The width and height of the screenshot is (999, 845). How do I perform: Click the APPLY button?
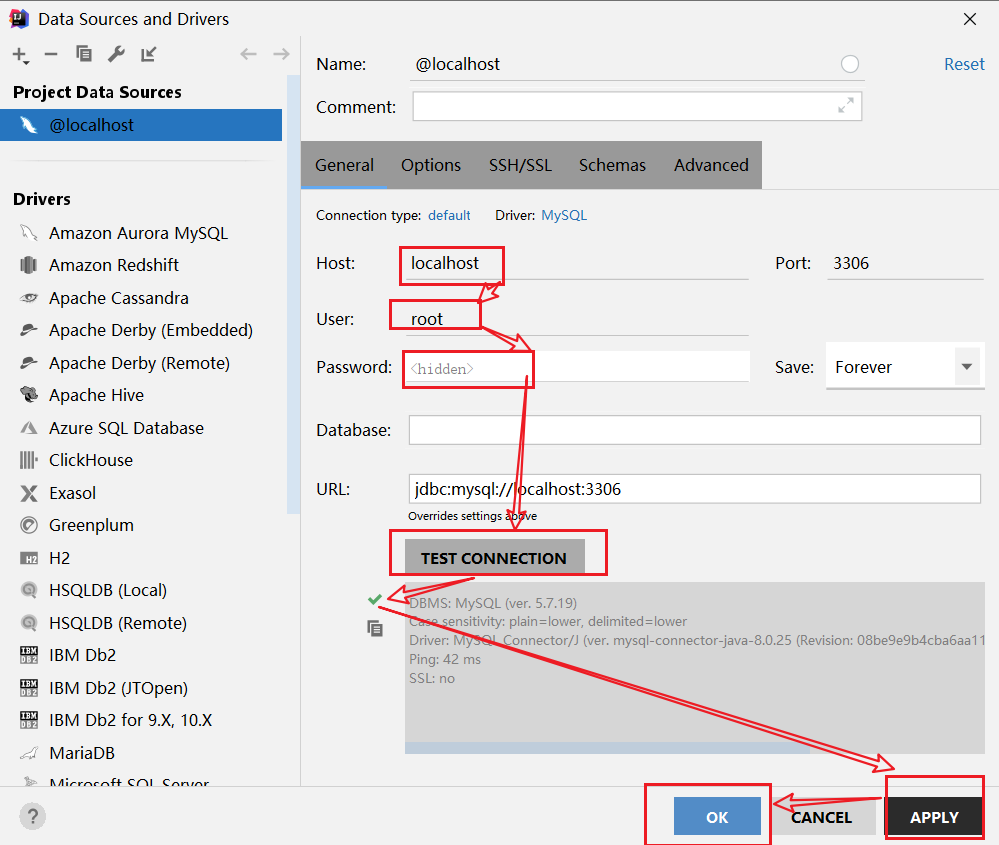934,816
